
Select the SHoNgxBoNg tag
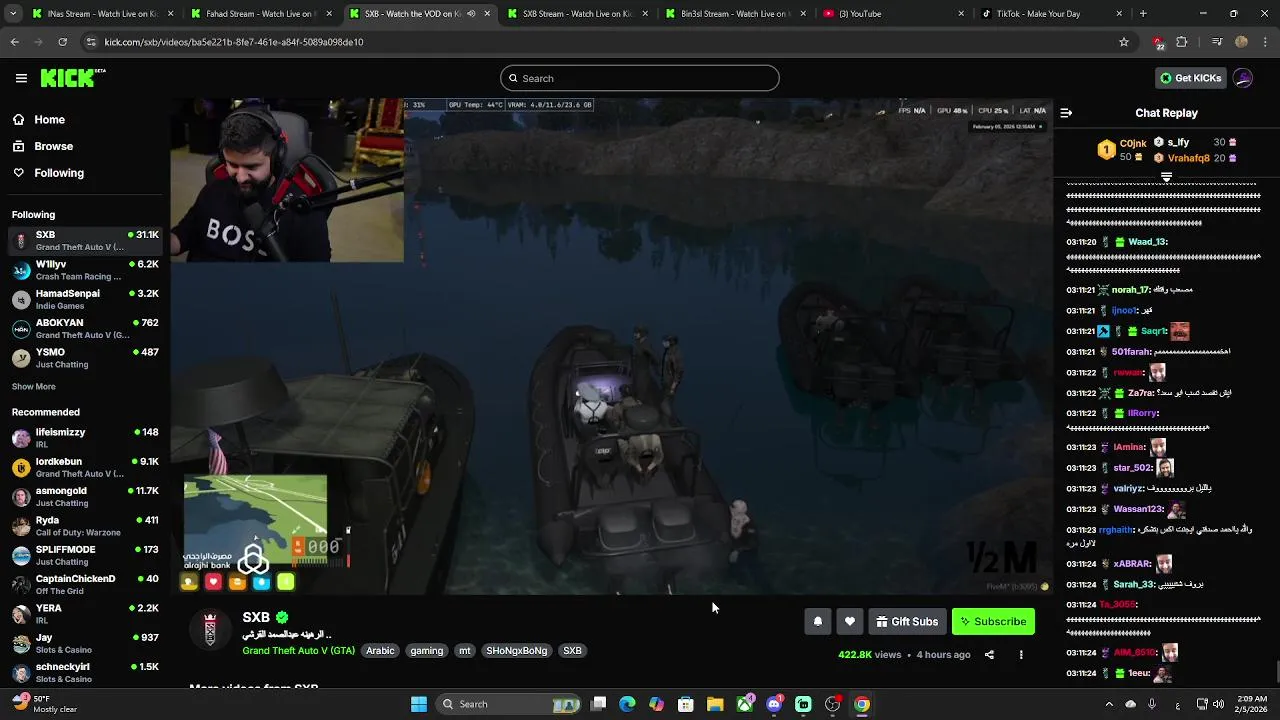click(517, 650)
